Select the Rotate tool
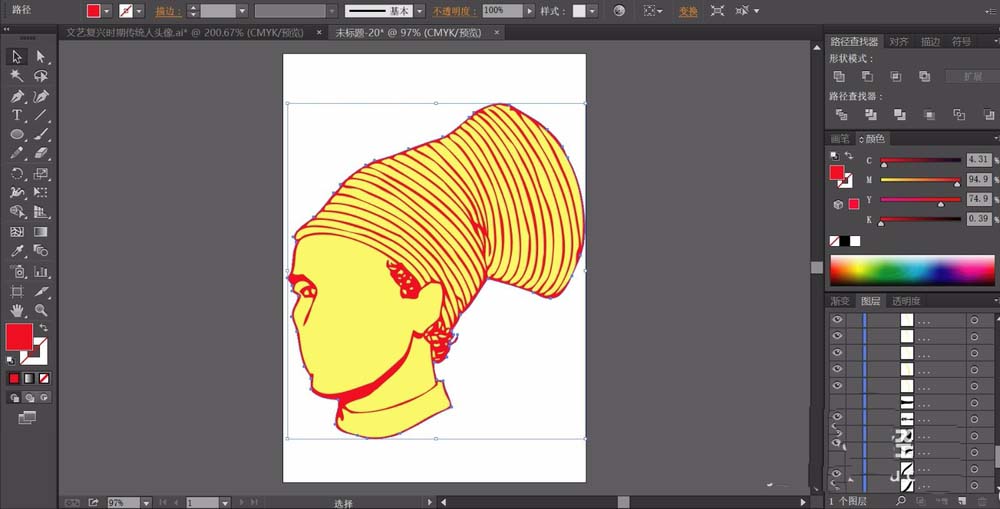 click(x=17, y=173)
